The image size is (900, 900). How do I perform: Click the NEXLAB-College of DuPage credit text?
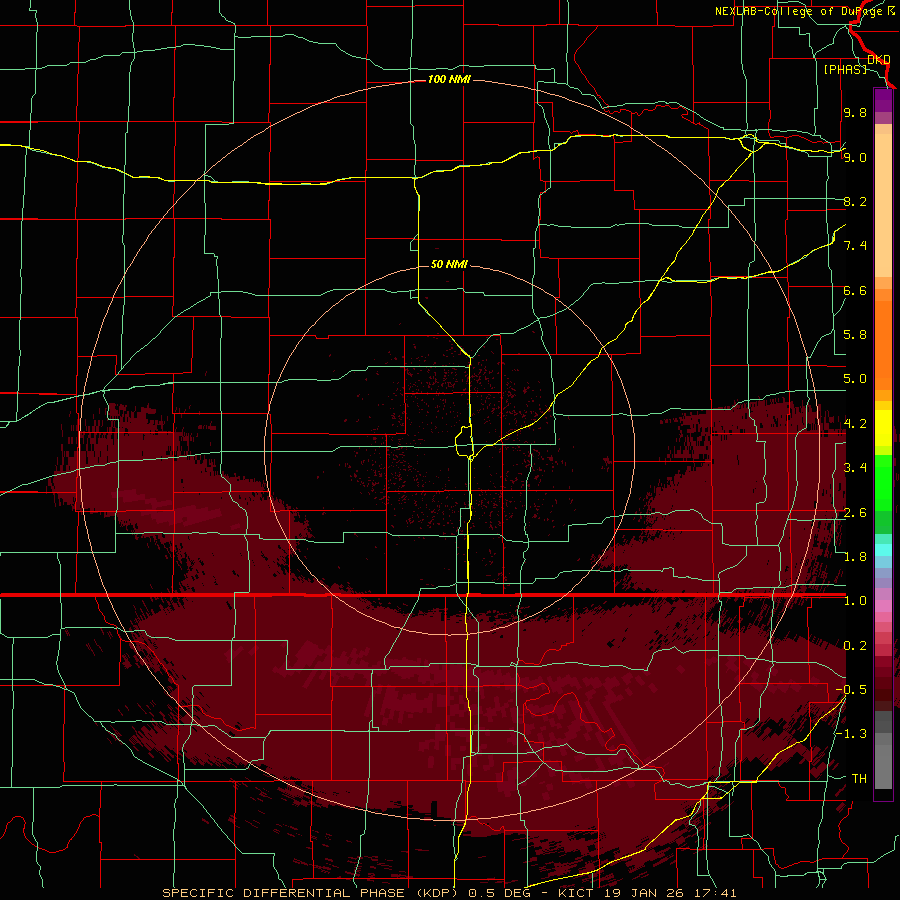(805, 11)
